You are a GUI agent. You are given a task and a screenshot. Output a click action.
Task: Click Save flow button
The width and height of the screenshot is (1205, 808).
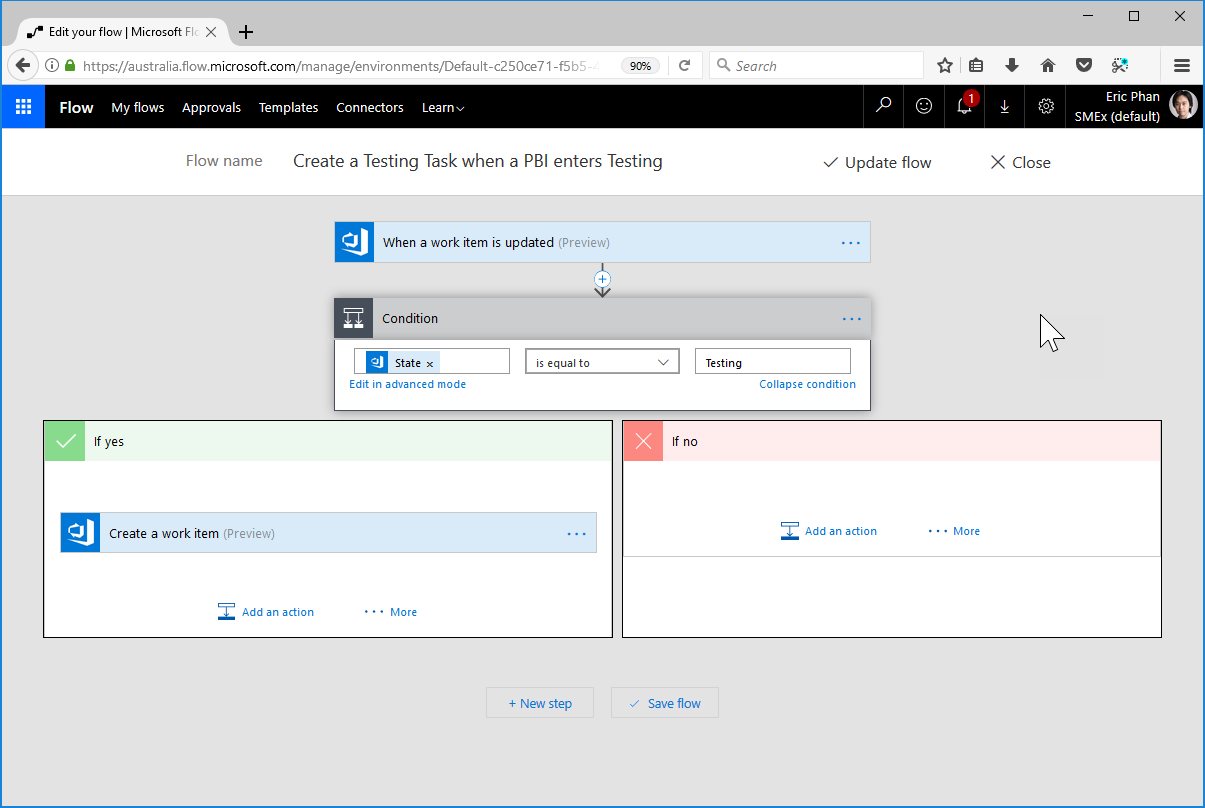point(665,703)
